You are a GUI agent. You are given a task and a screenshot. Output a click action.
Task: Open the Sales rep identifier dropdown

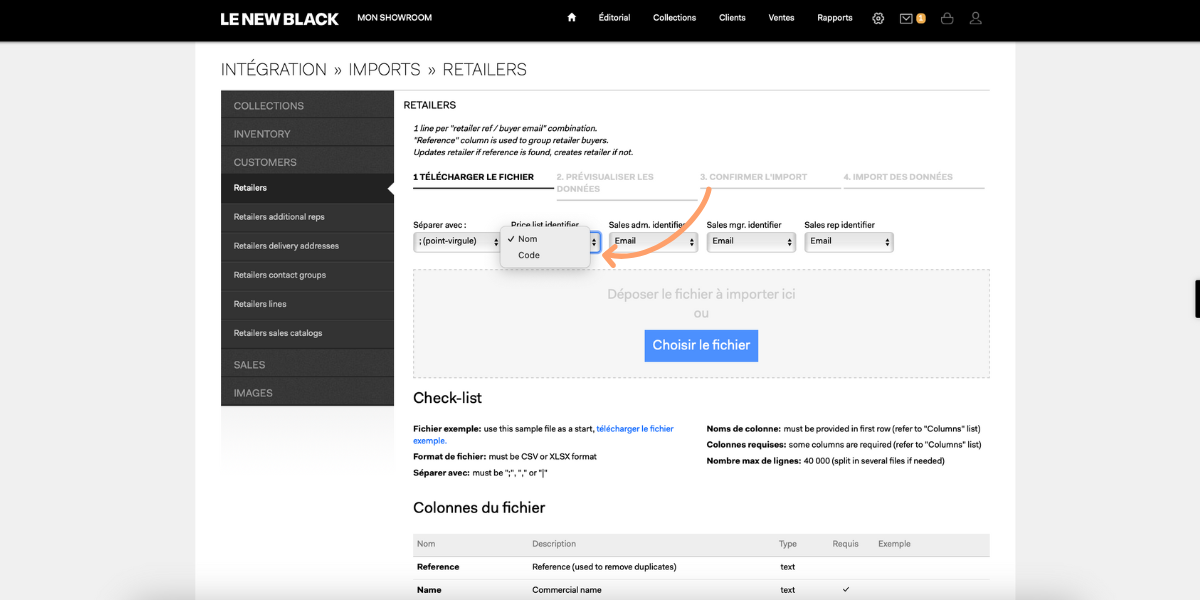849,241
